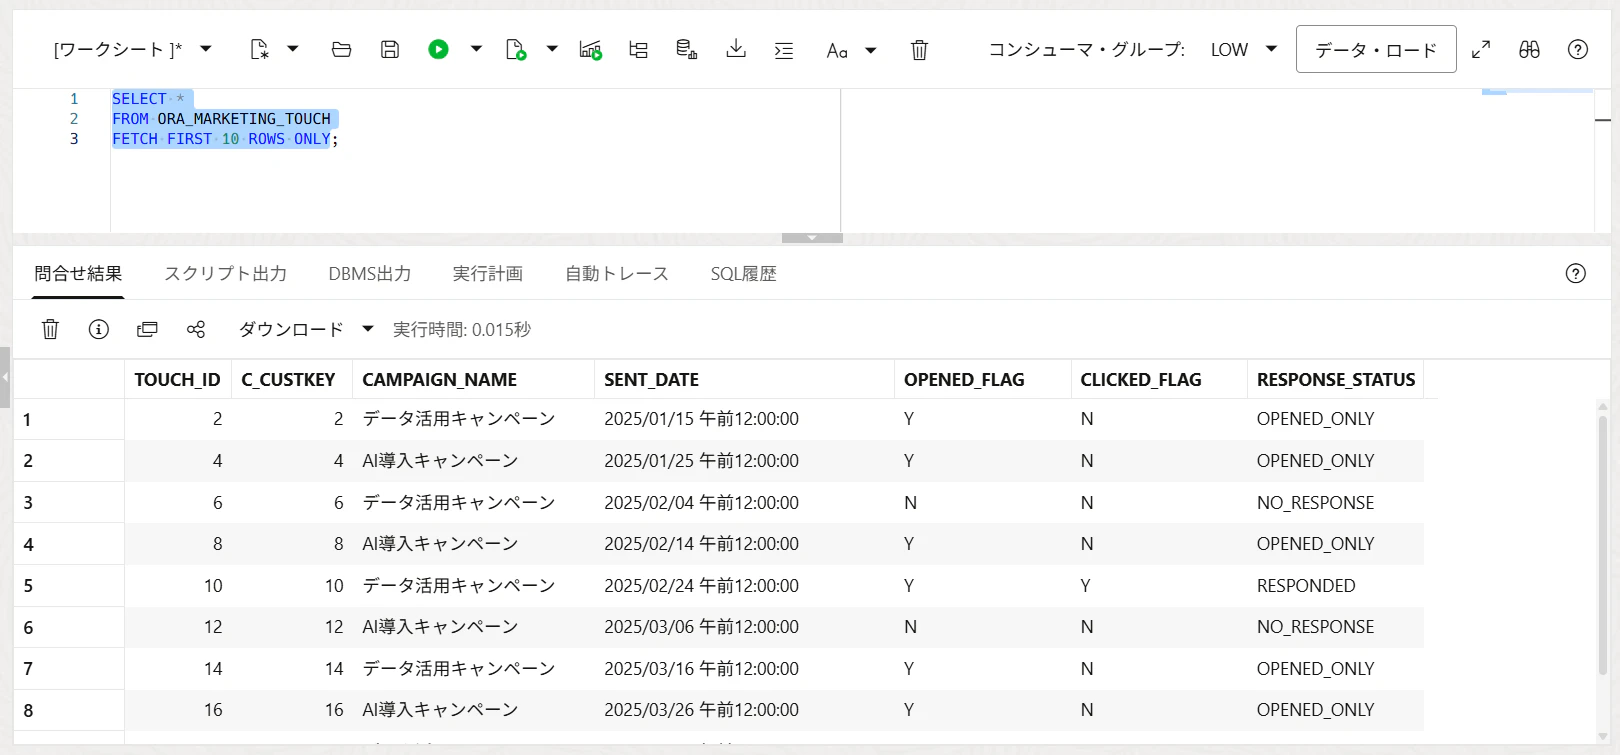Open the 実行計画 tab
Screen dimensions: 1620x755
point(487,273)
